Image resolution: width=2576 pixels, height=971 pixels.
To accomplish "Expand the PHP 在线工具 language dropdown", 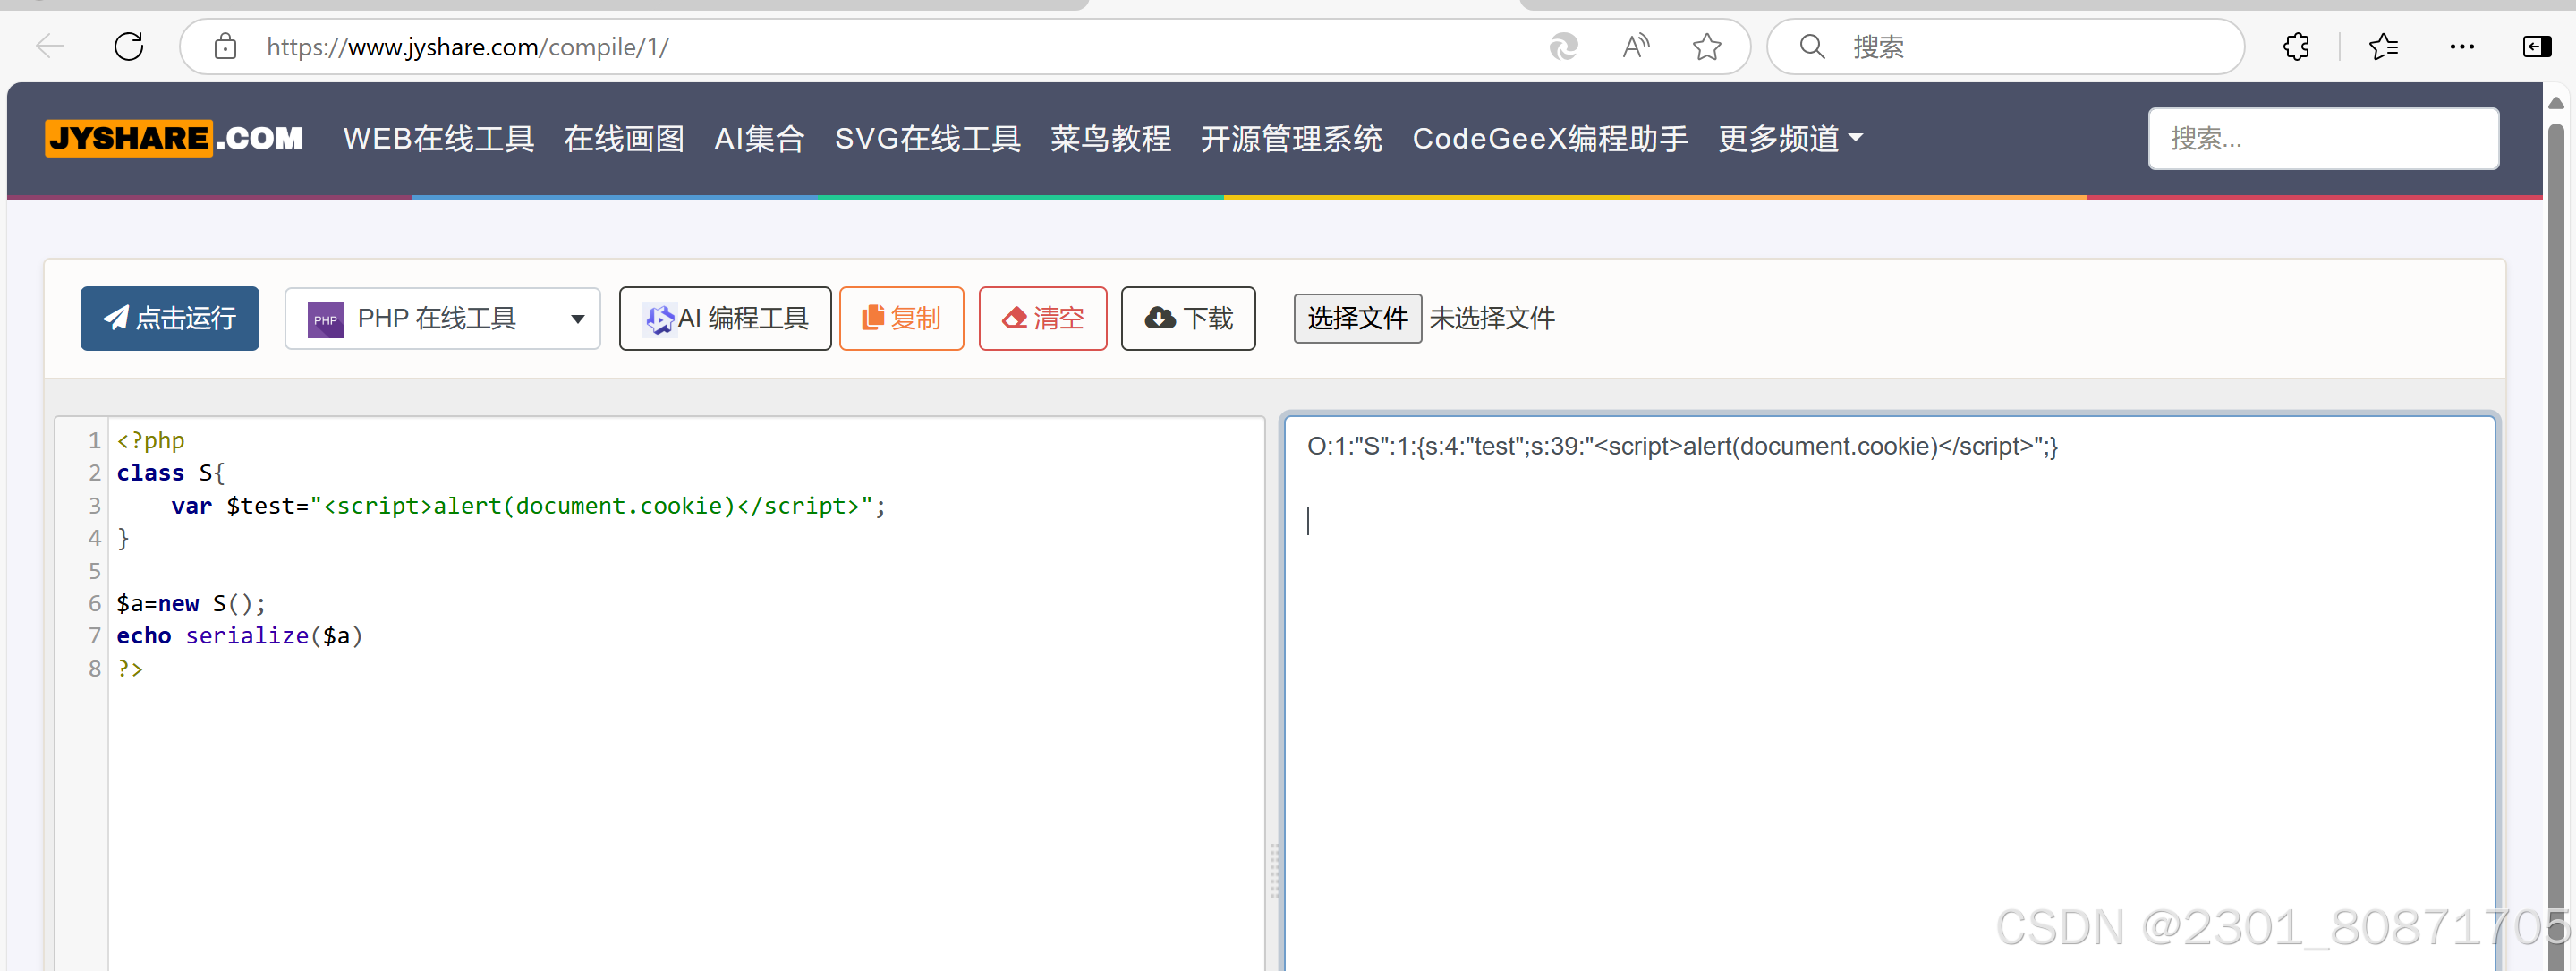I will point(442,319).
